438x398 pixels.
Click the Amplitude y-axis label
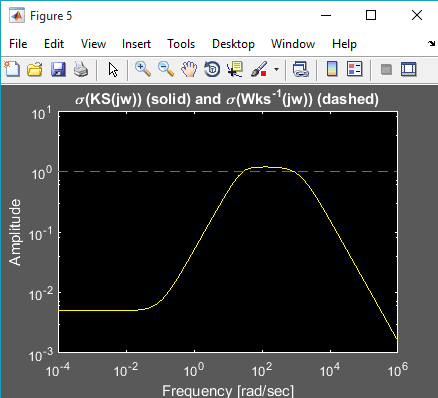coord(15,232)
